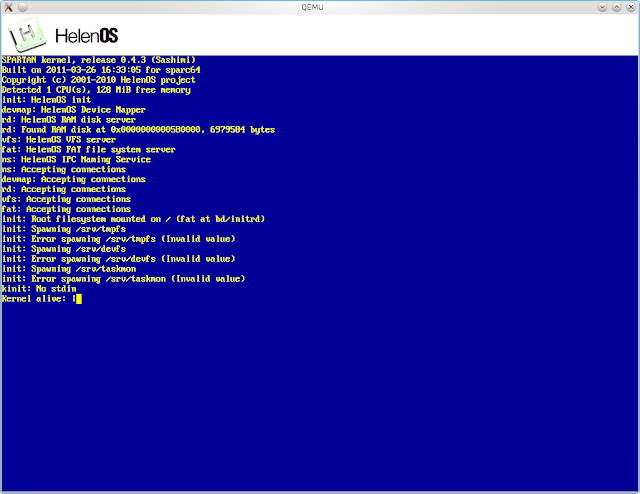The image size is (640, 494).
Task: Click the Copyright 2001-2010 HelenOS project line
Action: 98,80
